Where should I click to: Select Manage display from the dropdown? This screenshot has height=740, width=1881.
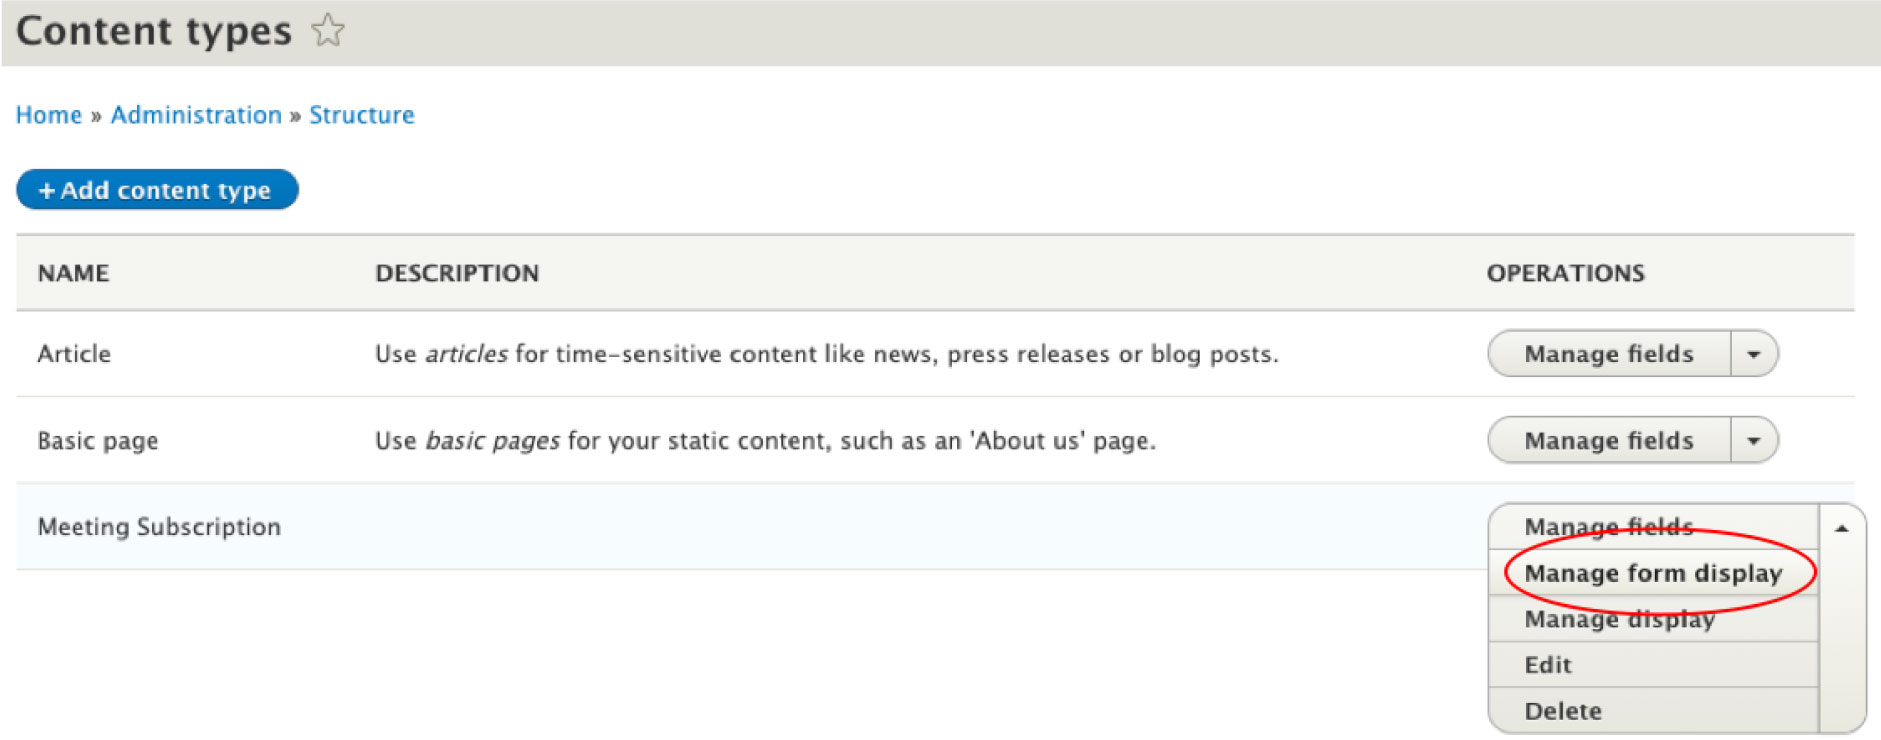[1619, 619]
